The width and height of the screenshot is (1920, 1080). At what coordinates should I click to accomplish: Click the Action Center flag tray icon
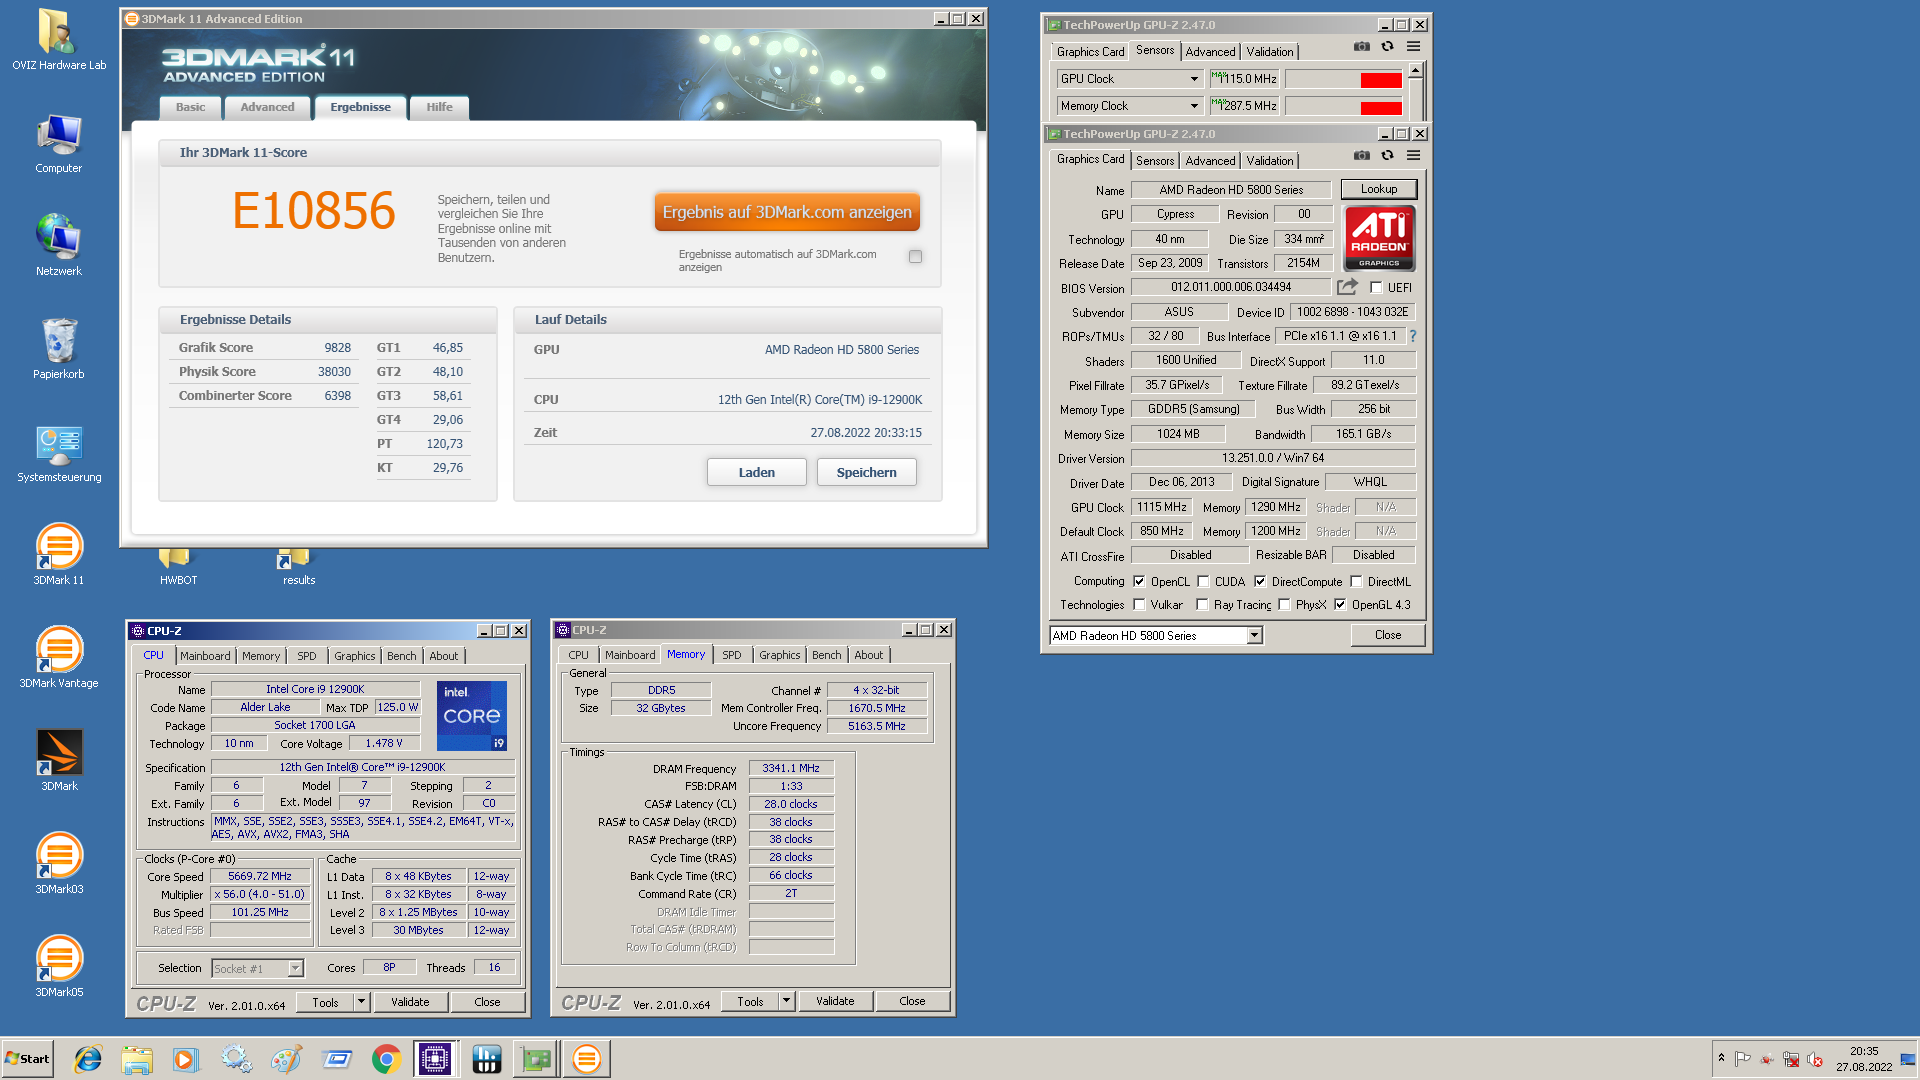click(x=1743, y=1059)
